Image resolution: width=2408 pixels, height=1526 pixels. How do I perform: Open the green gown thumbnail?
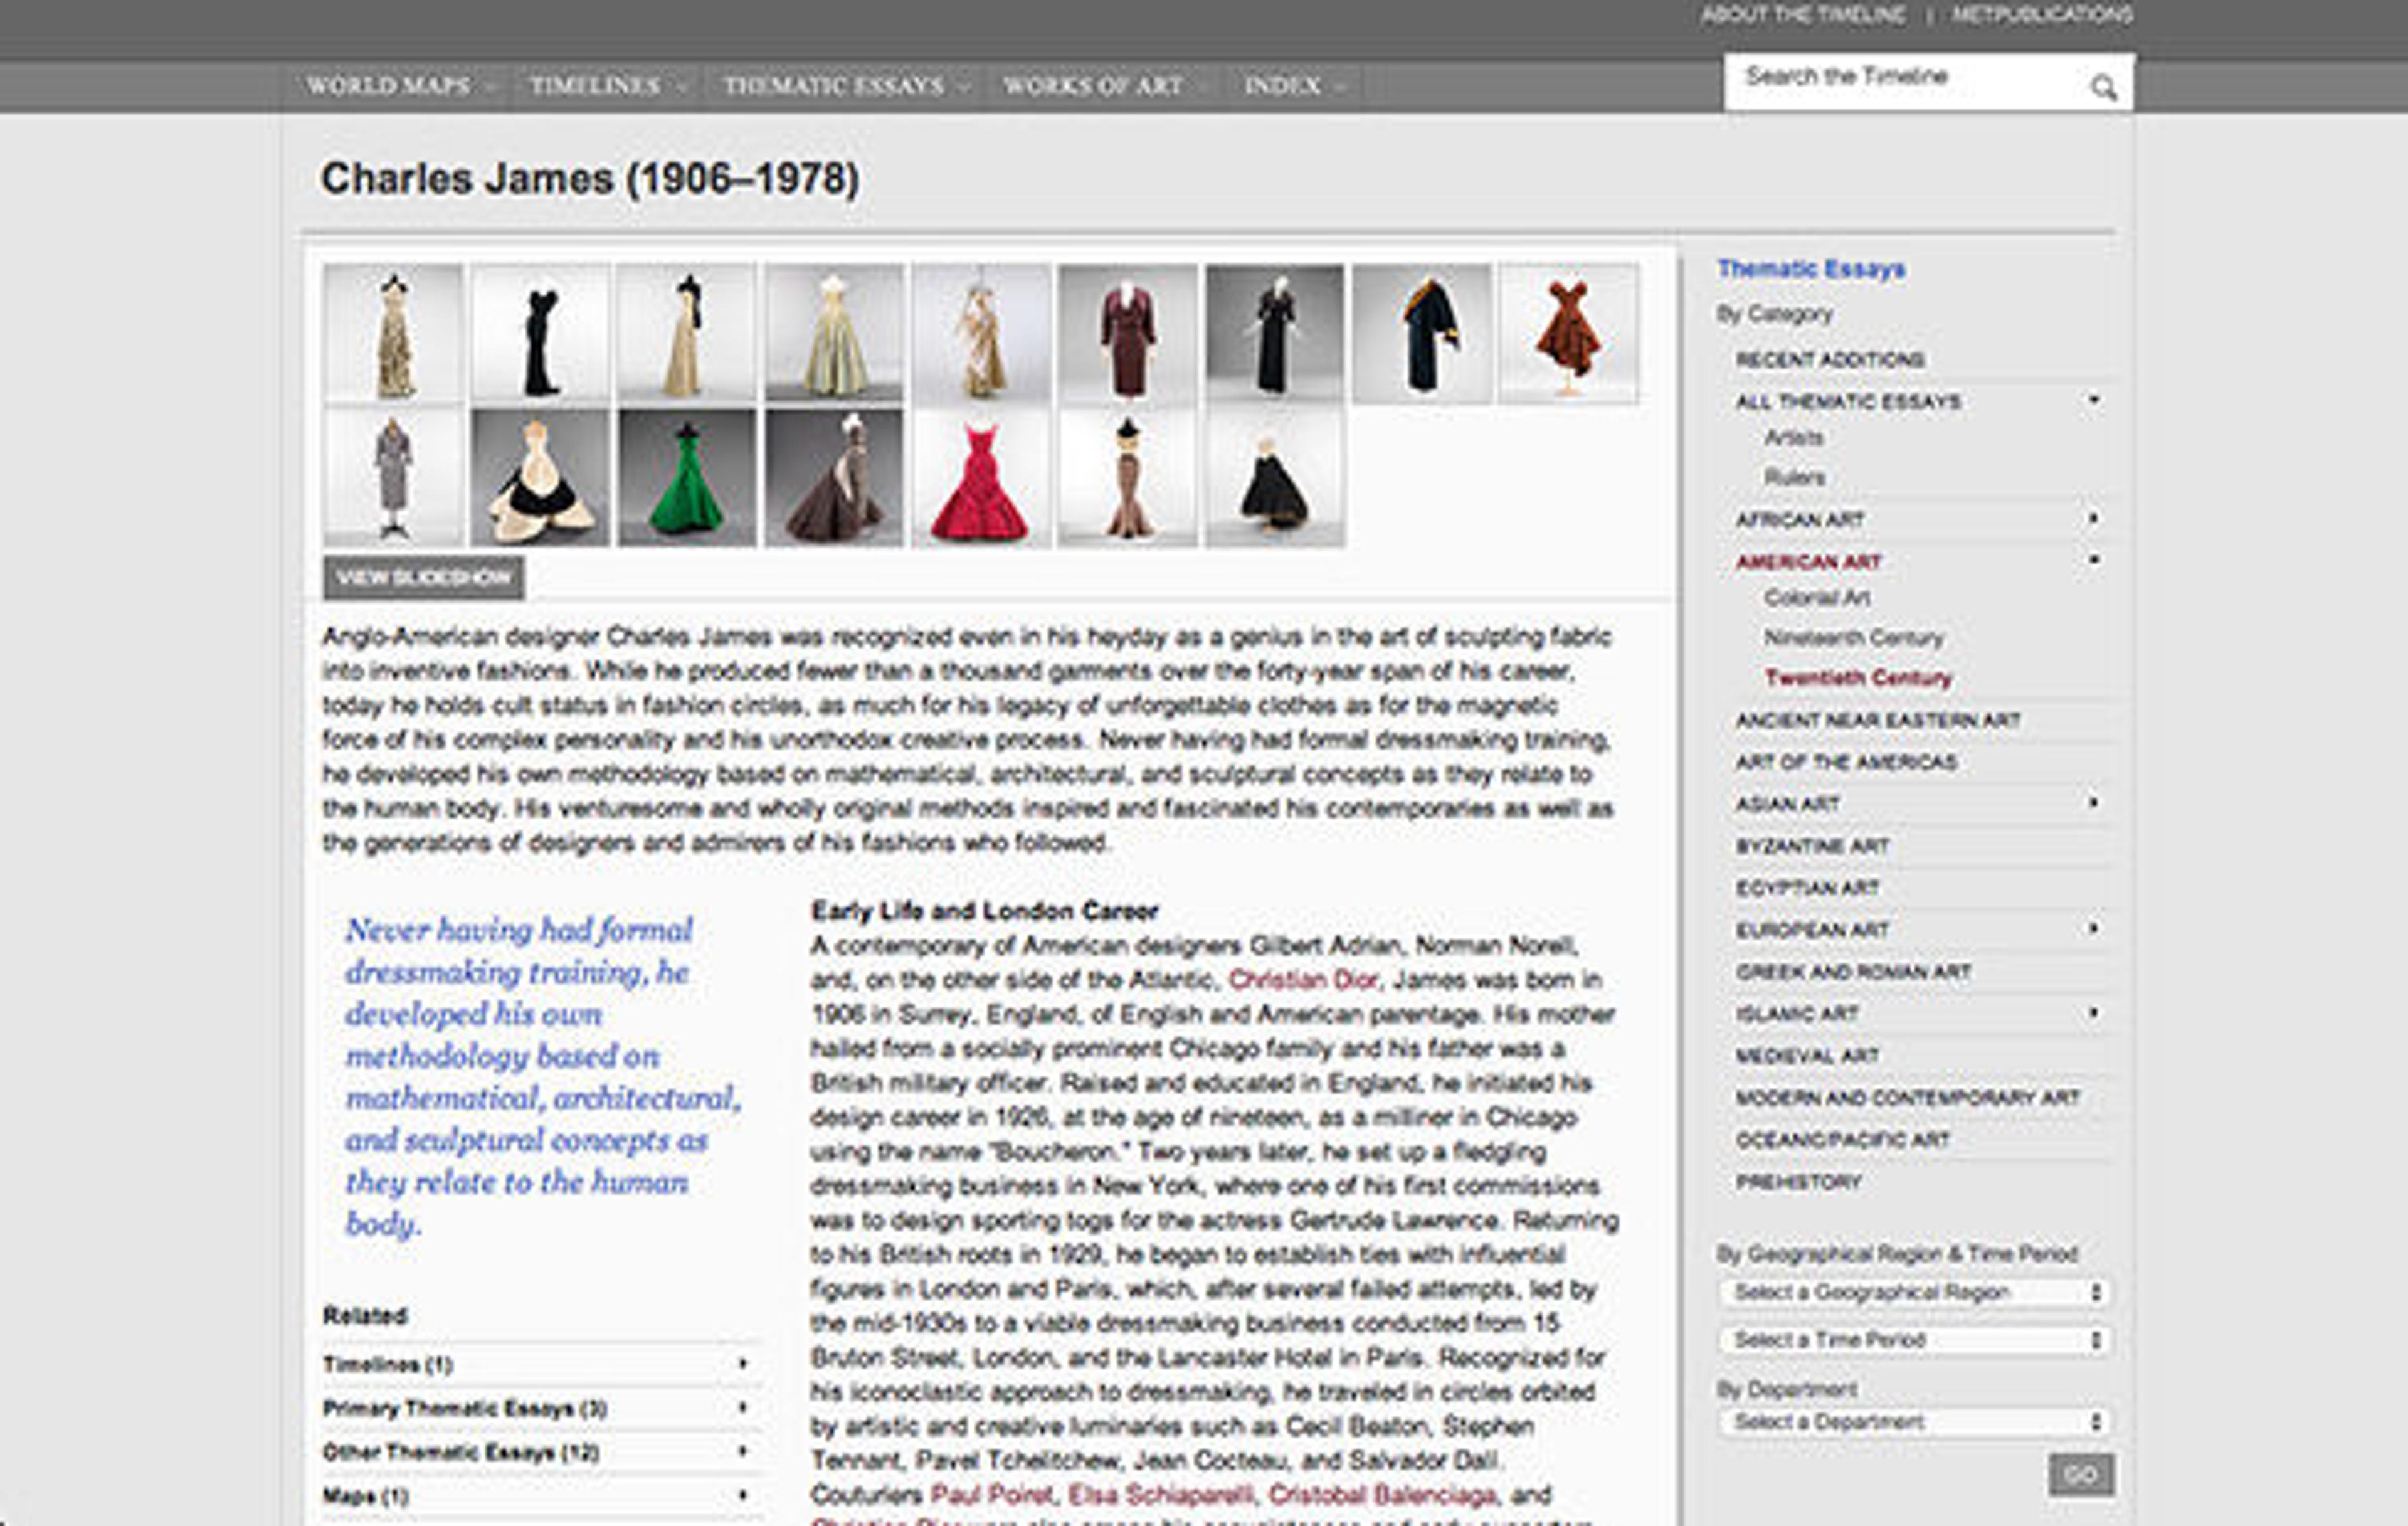pos(686,478)
